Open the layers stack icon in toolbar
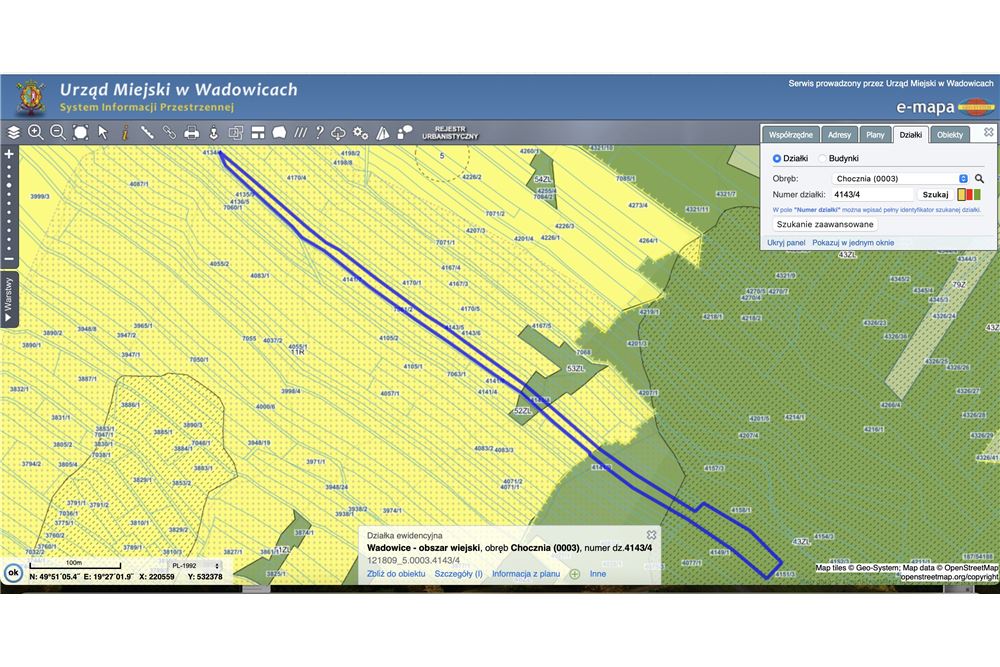Screen dimensions: 1000x667 point(13,132)
